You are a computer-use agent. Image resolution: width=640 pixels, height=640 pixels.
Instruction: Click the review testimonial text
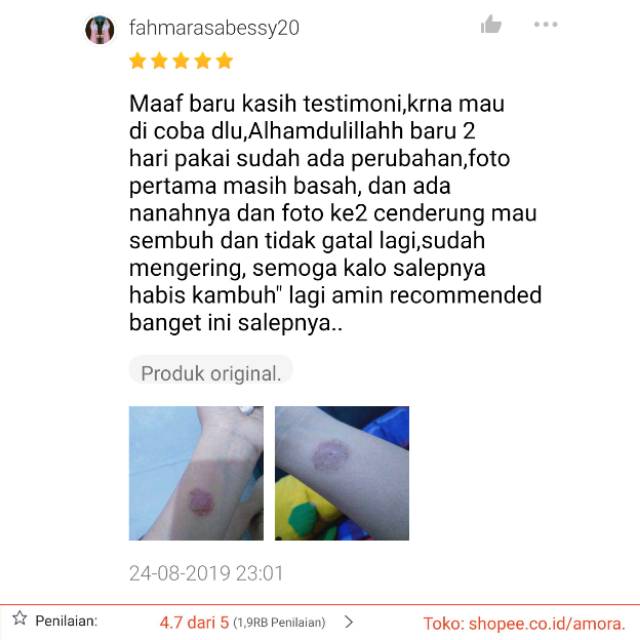[x=336, y=213]
